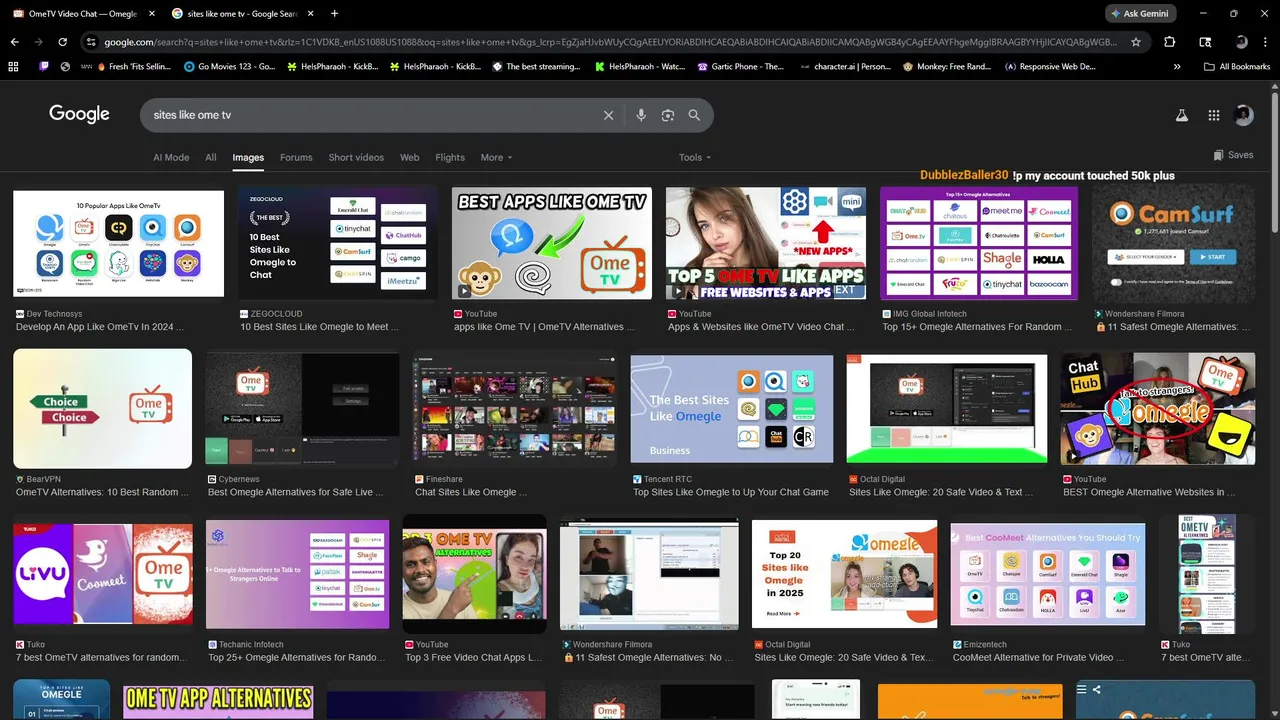Select the Images tab
The image size is (1280, 720).
coord(248,157)
